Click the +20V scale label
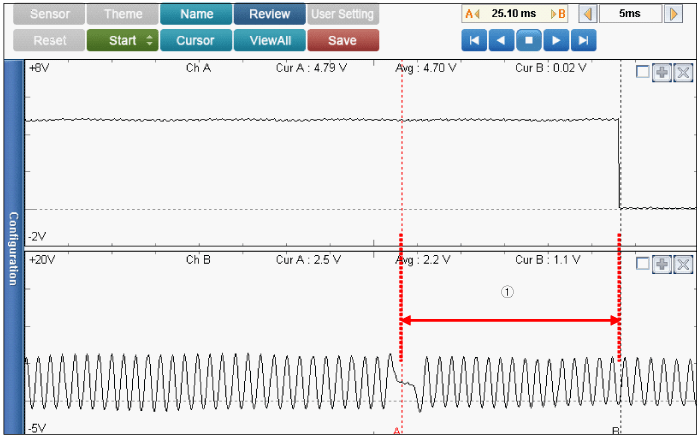 pos(42,260)
